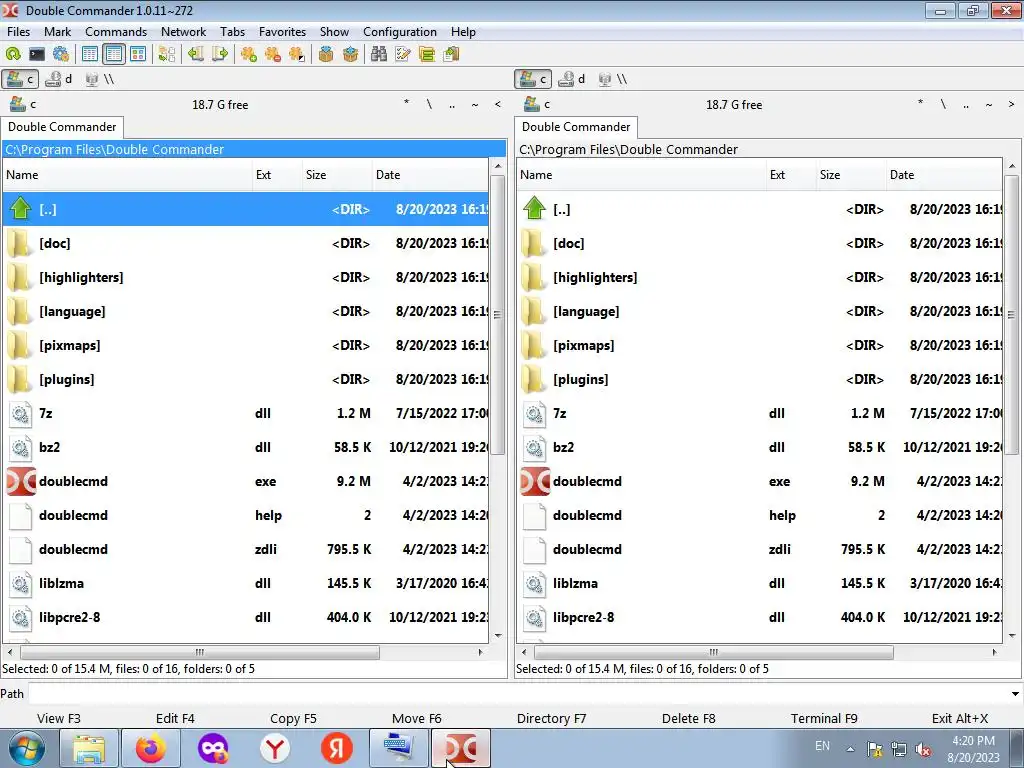
Task: Select drive c in left panel drive bar
Action: [x=20, y=79]
